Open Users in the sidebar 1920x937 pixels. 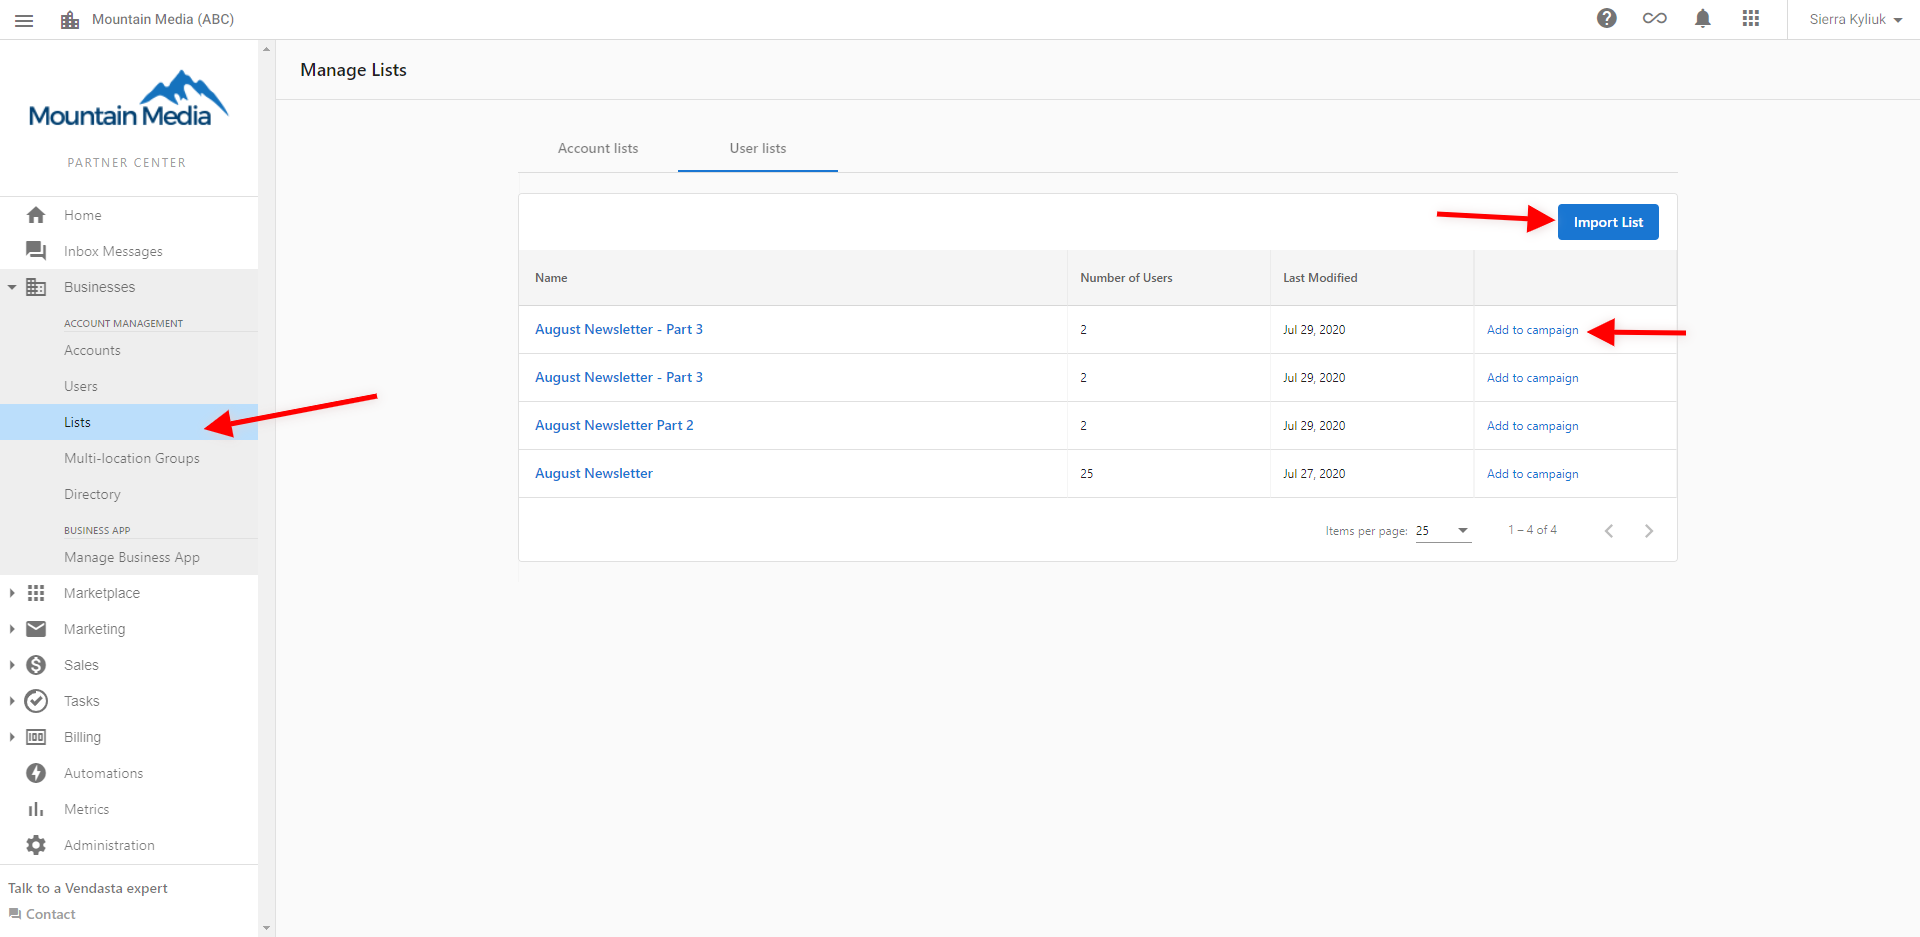(x=81, y=386)
